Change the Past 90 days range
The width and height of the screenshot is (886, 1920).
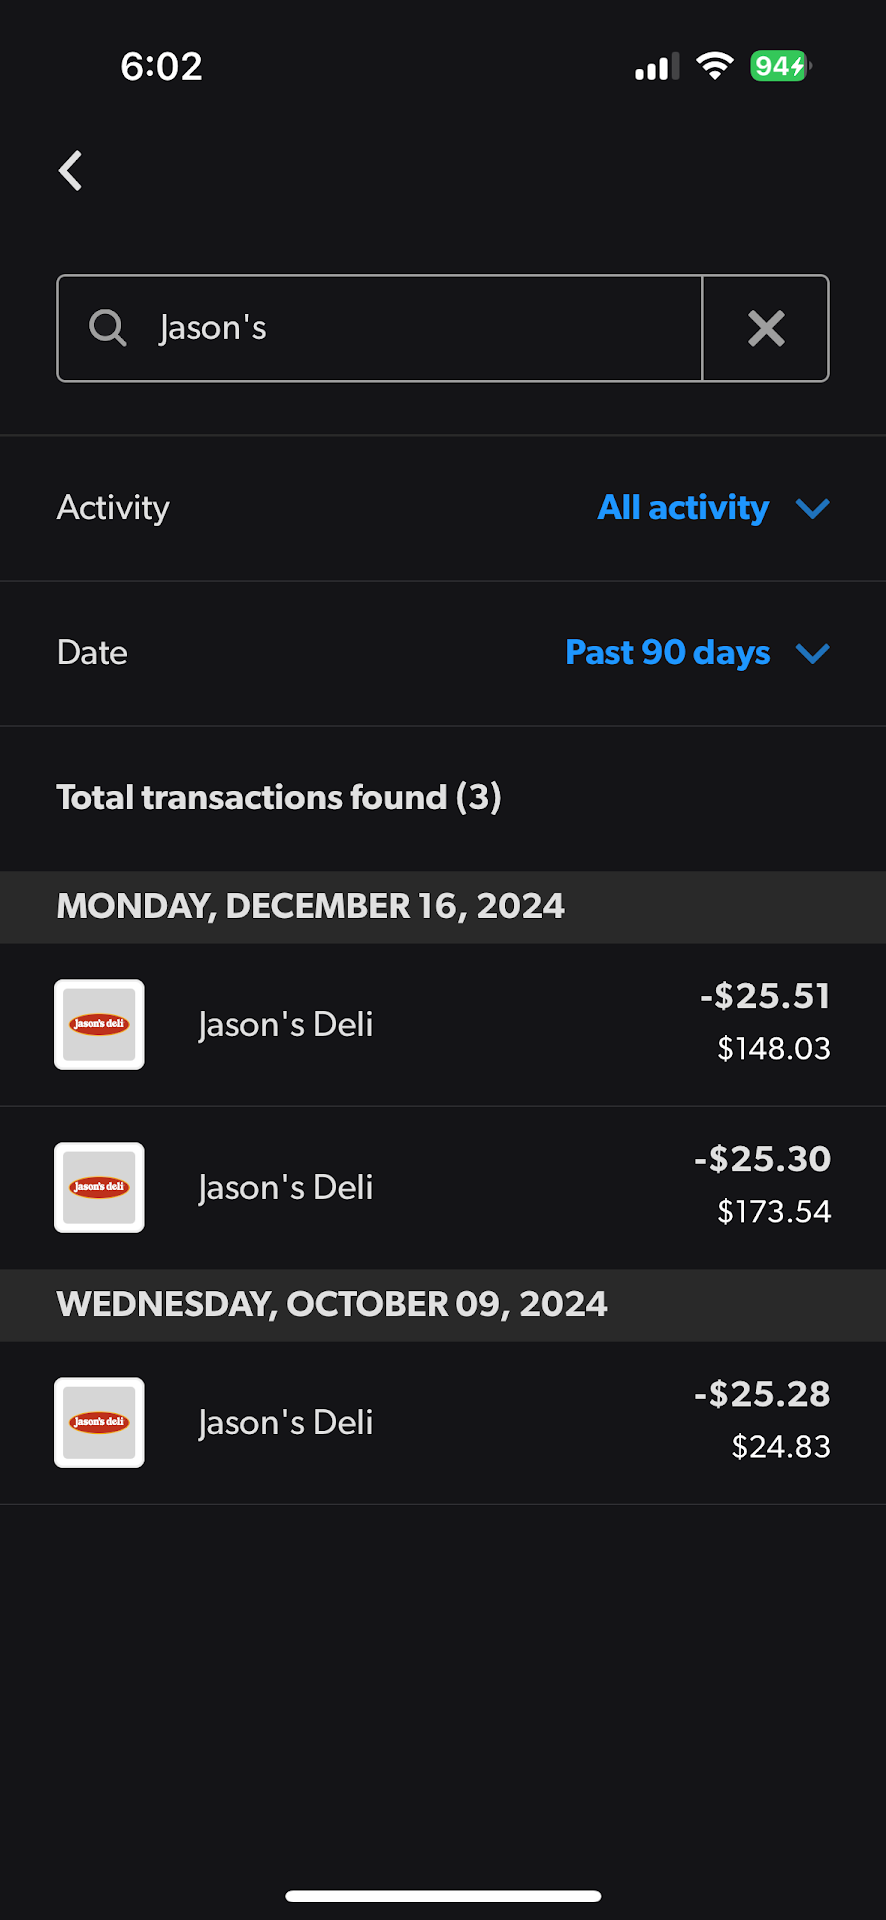pos(667,653)
